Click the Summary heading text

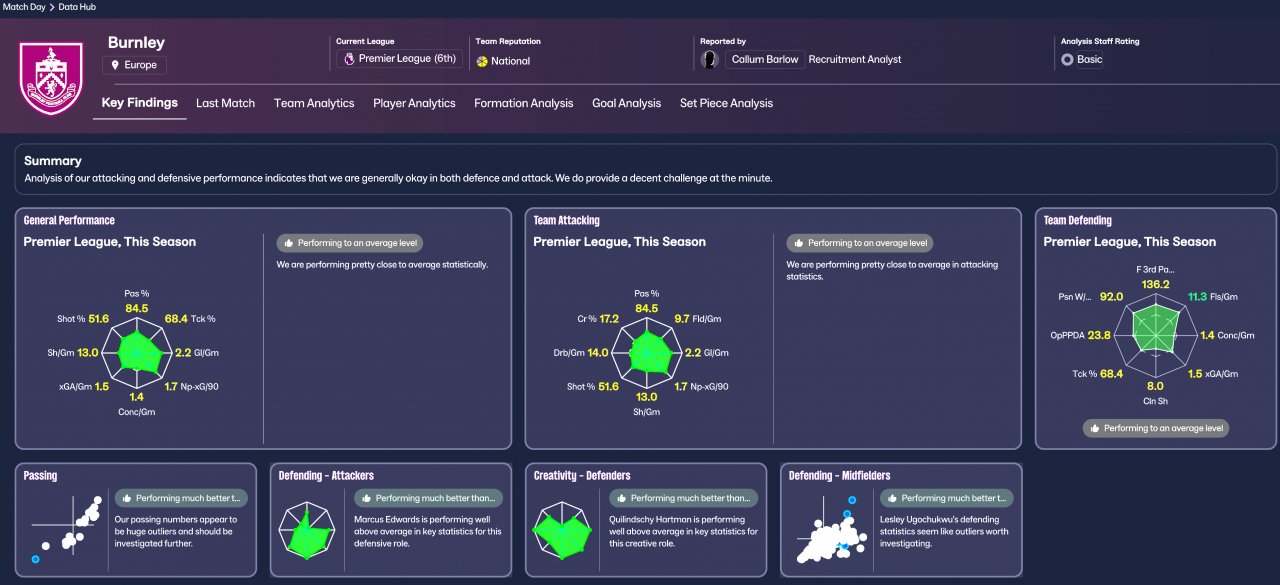[53, 161]
